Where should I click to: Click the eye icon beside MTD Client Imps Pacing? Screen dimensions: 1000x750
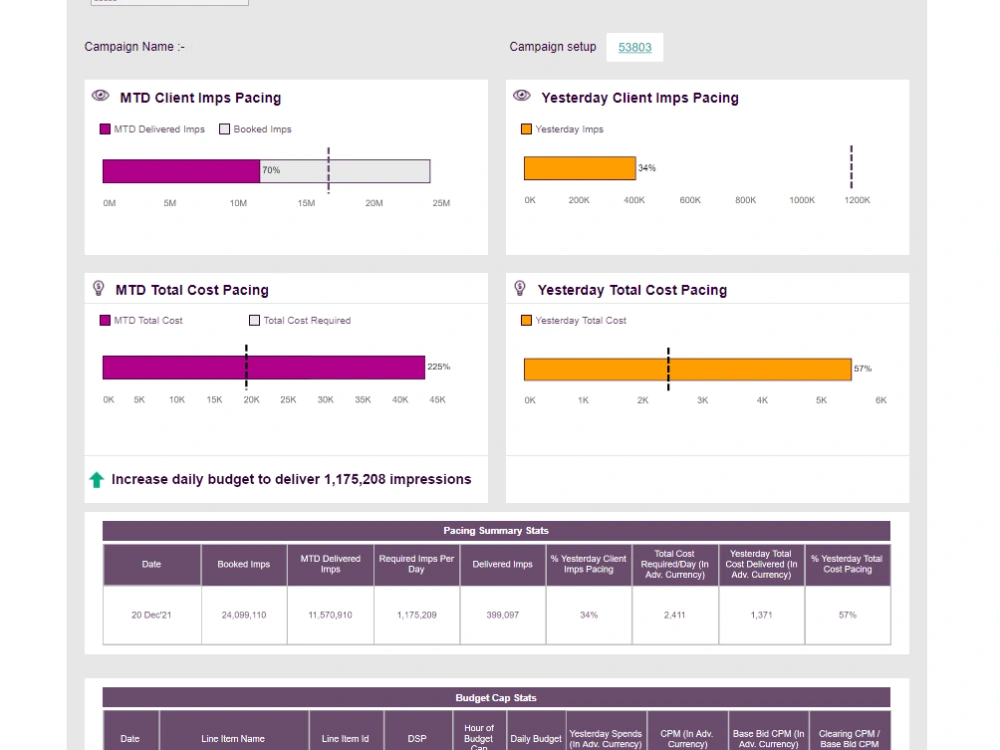100,95
